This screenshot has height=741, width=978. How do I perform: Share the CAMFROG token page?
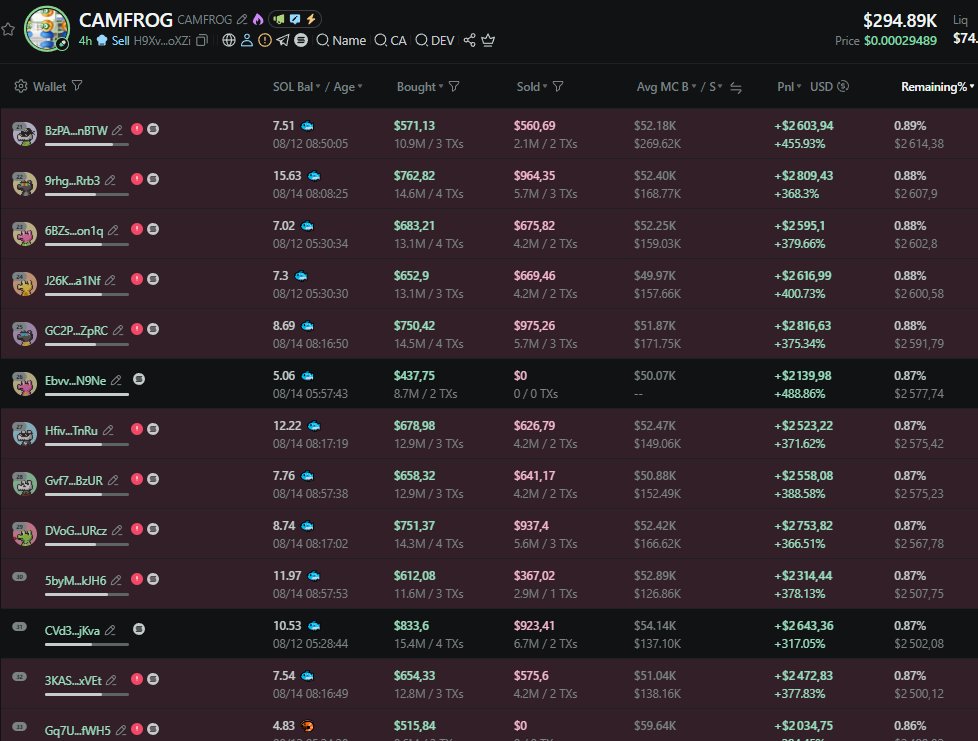click(x=470, y=41)
